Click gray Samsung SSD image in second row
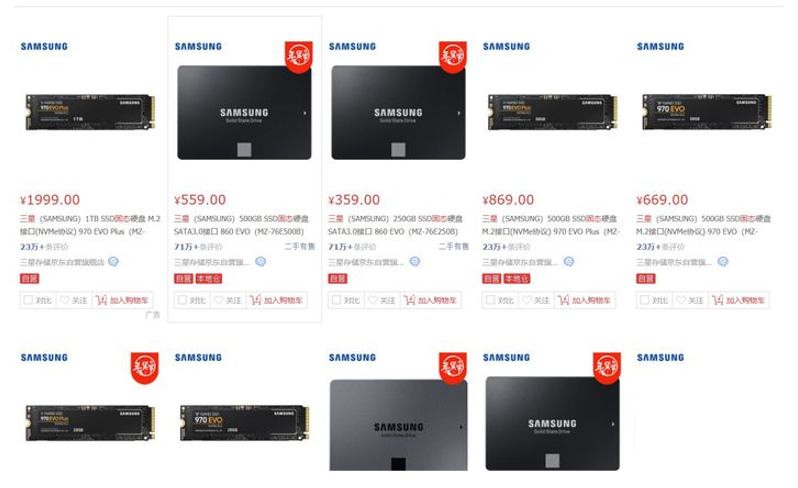The height and width of the screenshot is (488, 798). point(398,424)
